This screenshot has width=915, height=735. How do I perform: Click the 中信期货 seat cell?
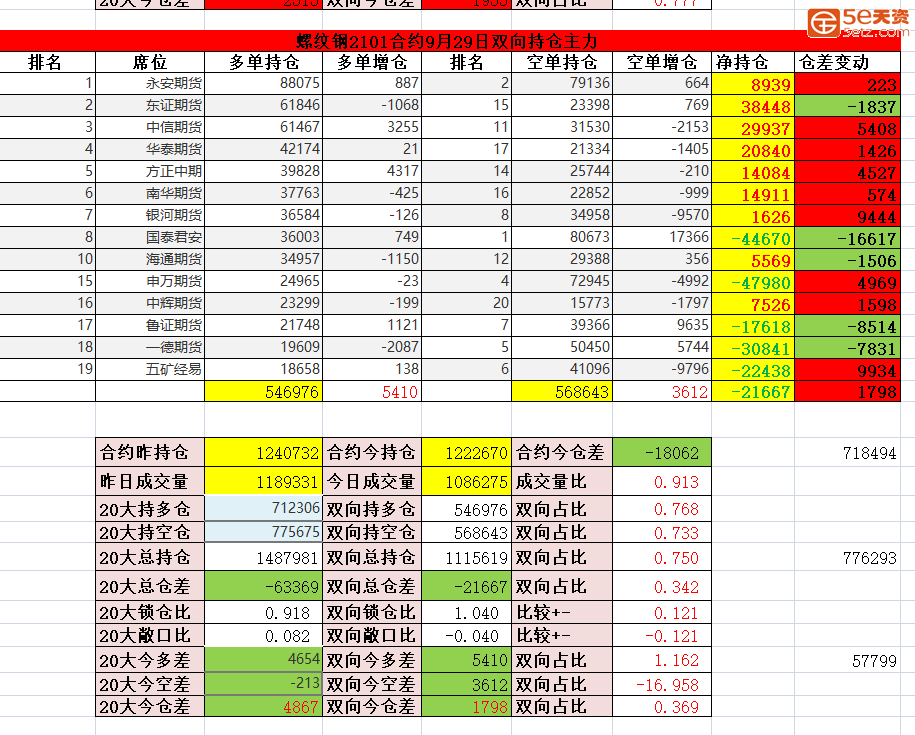click(150, 127)
